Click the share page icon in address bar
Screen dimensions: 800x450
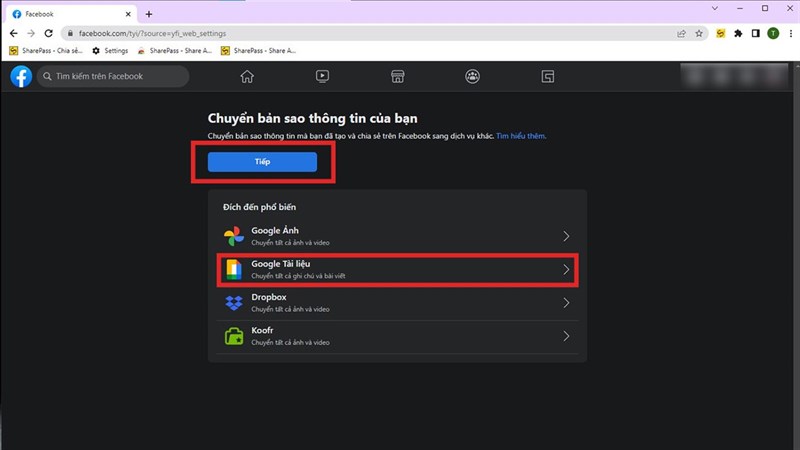pyautogui.click(x=681, y=34)
